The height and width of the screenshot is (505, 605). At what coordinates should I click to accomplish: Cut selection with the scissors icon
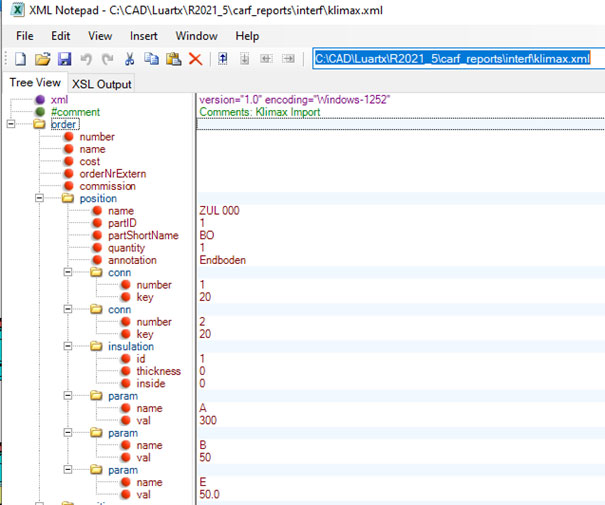click(130, 59)
